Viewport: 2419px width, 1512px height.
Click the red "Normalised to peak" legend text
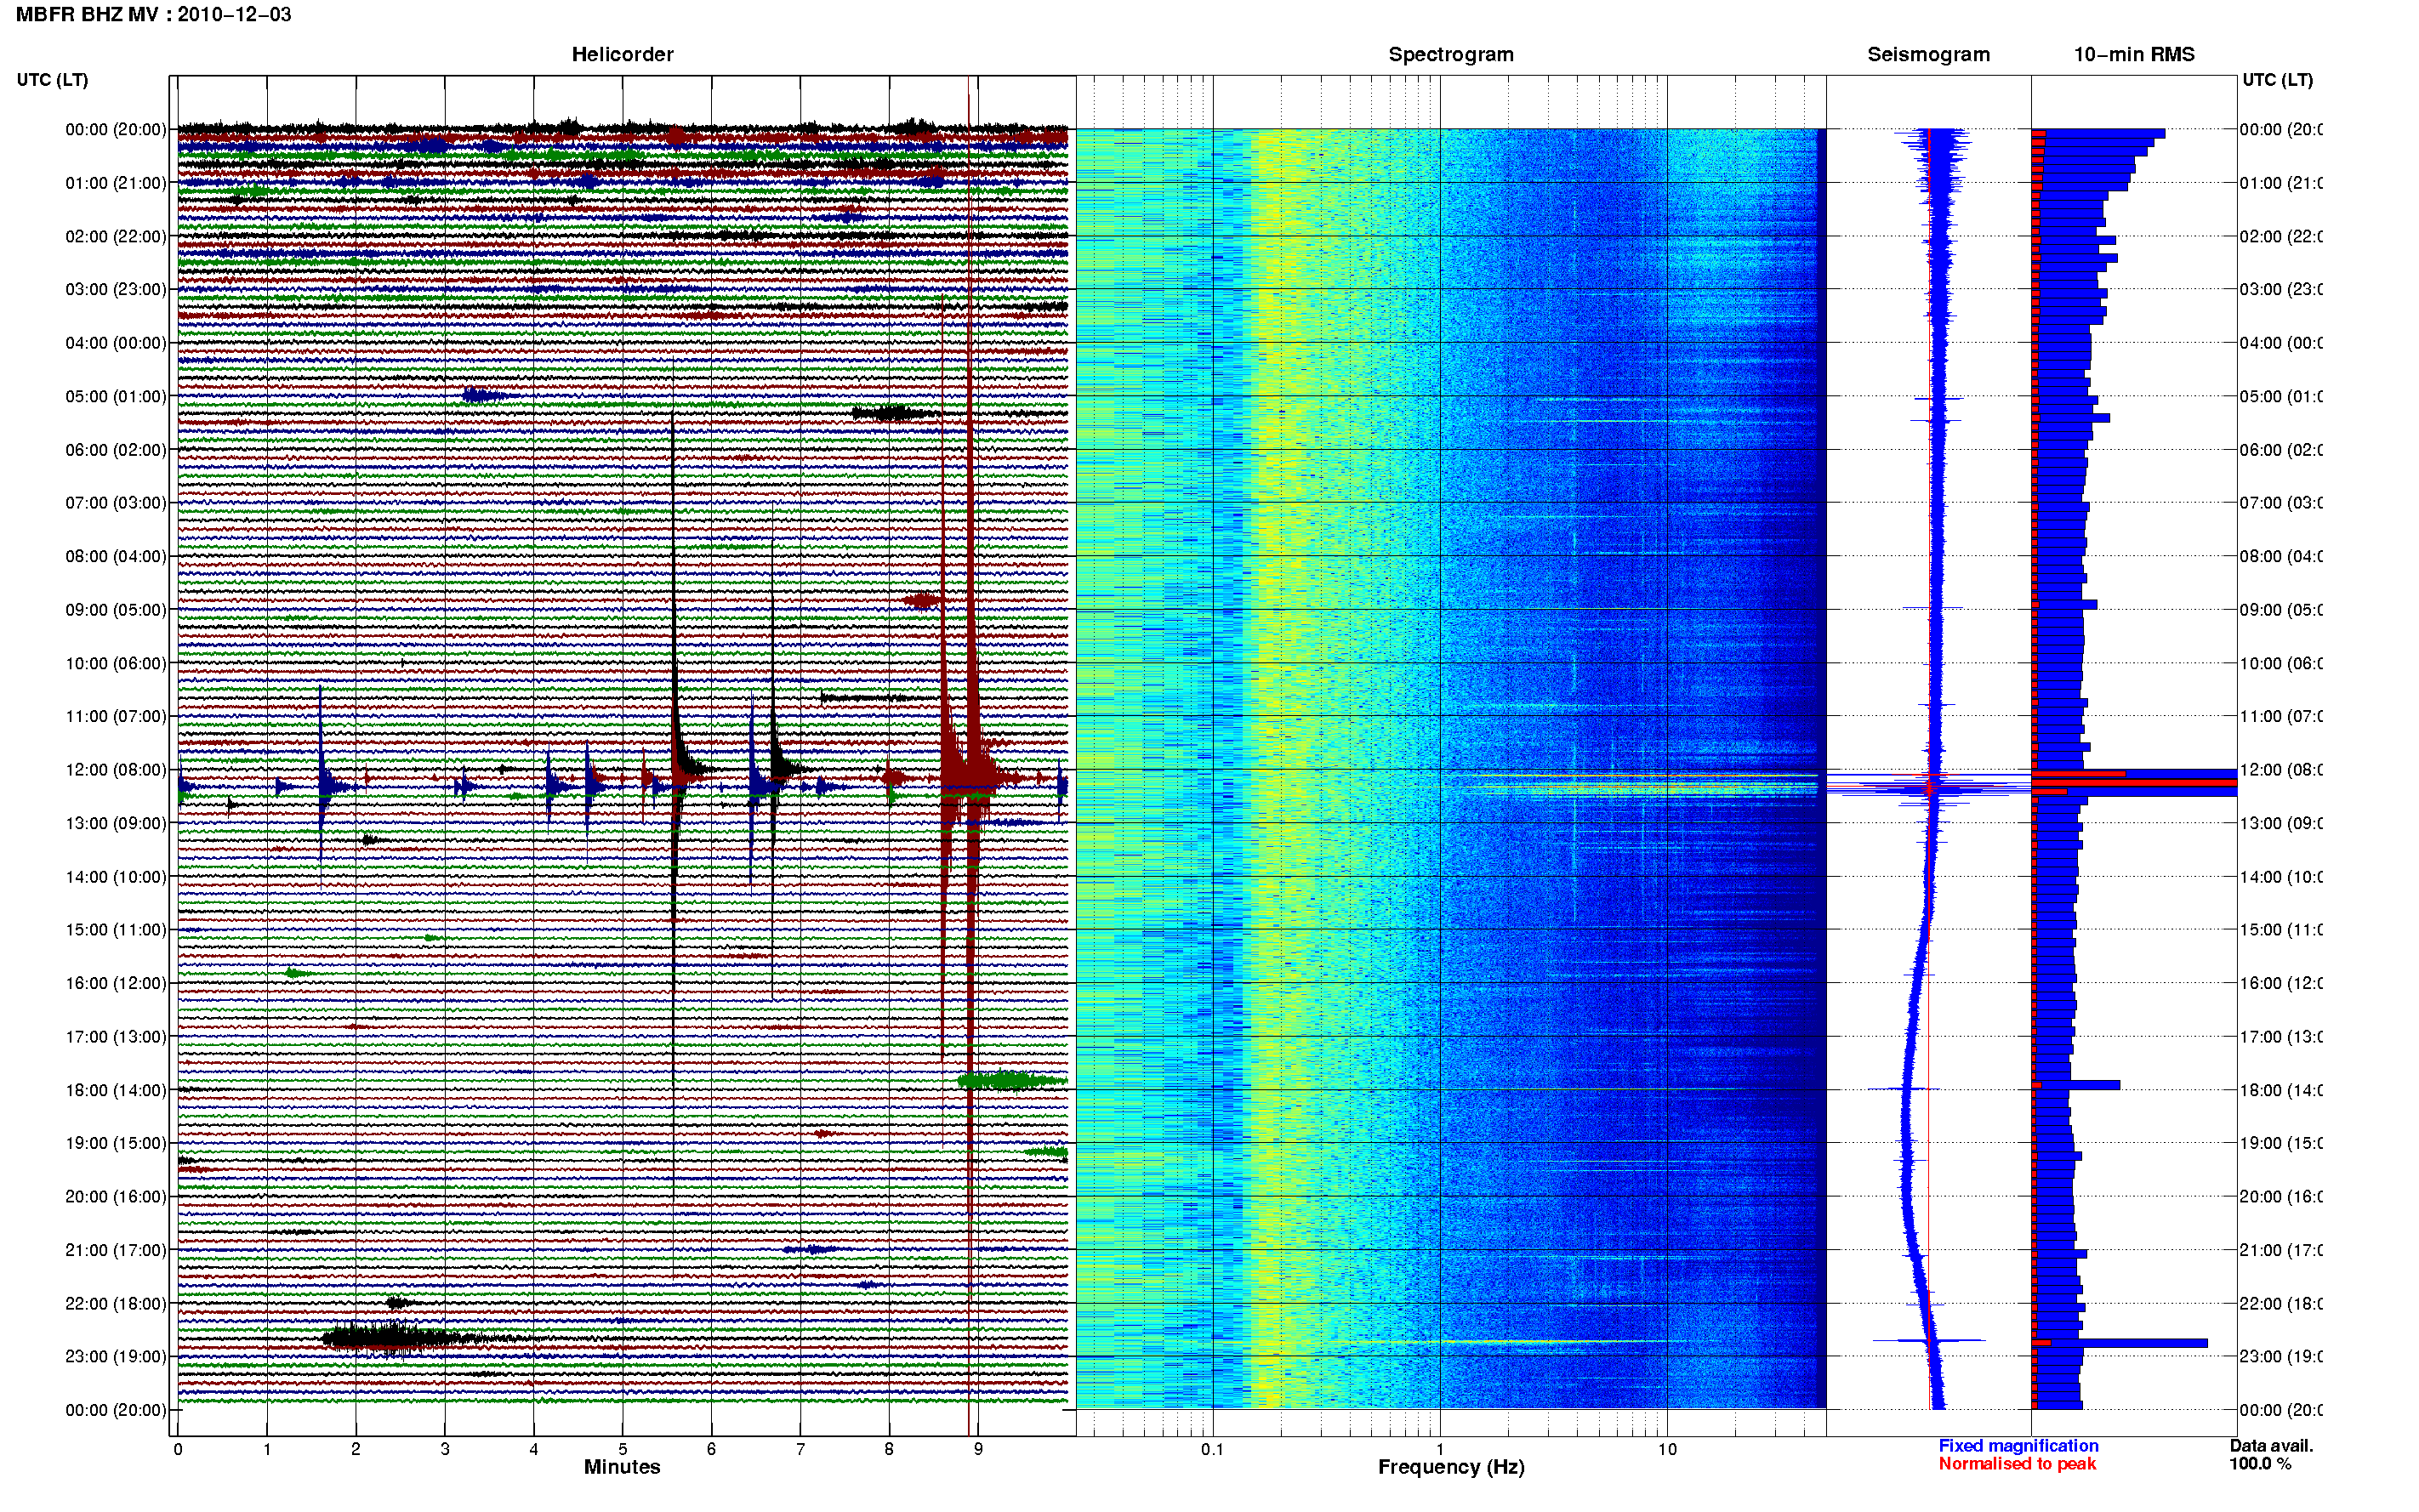tap(2017, 1464)
